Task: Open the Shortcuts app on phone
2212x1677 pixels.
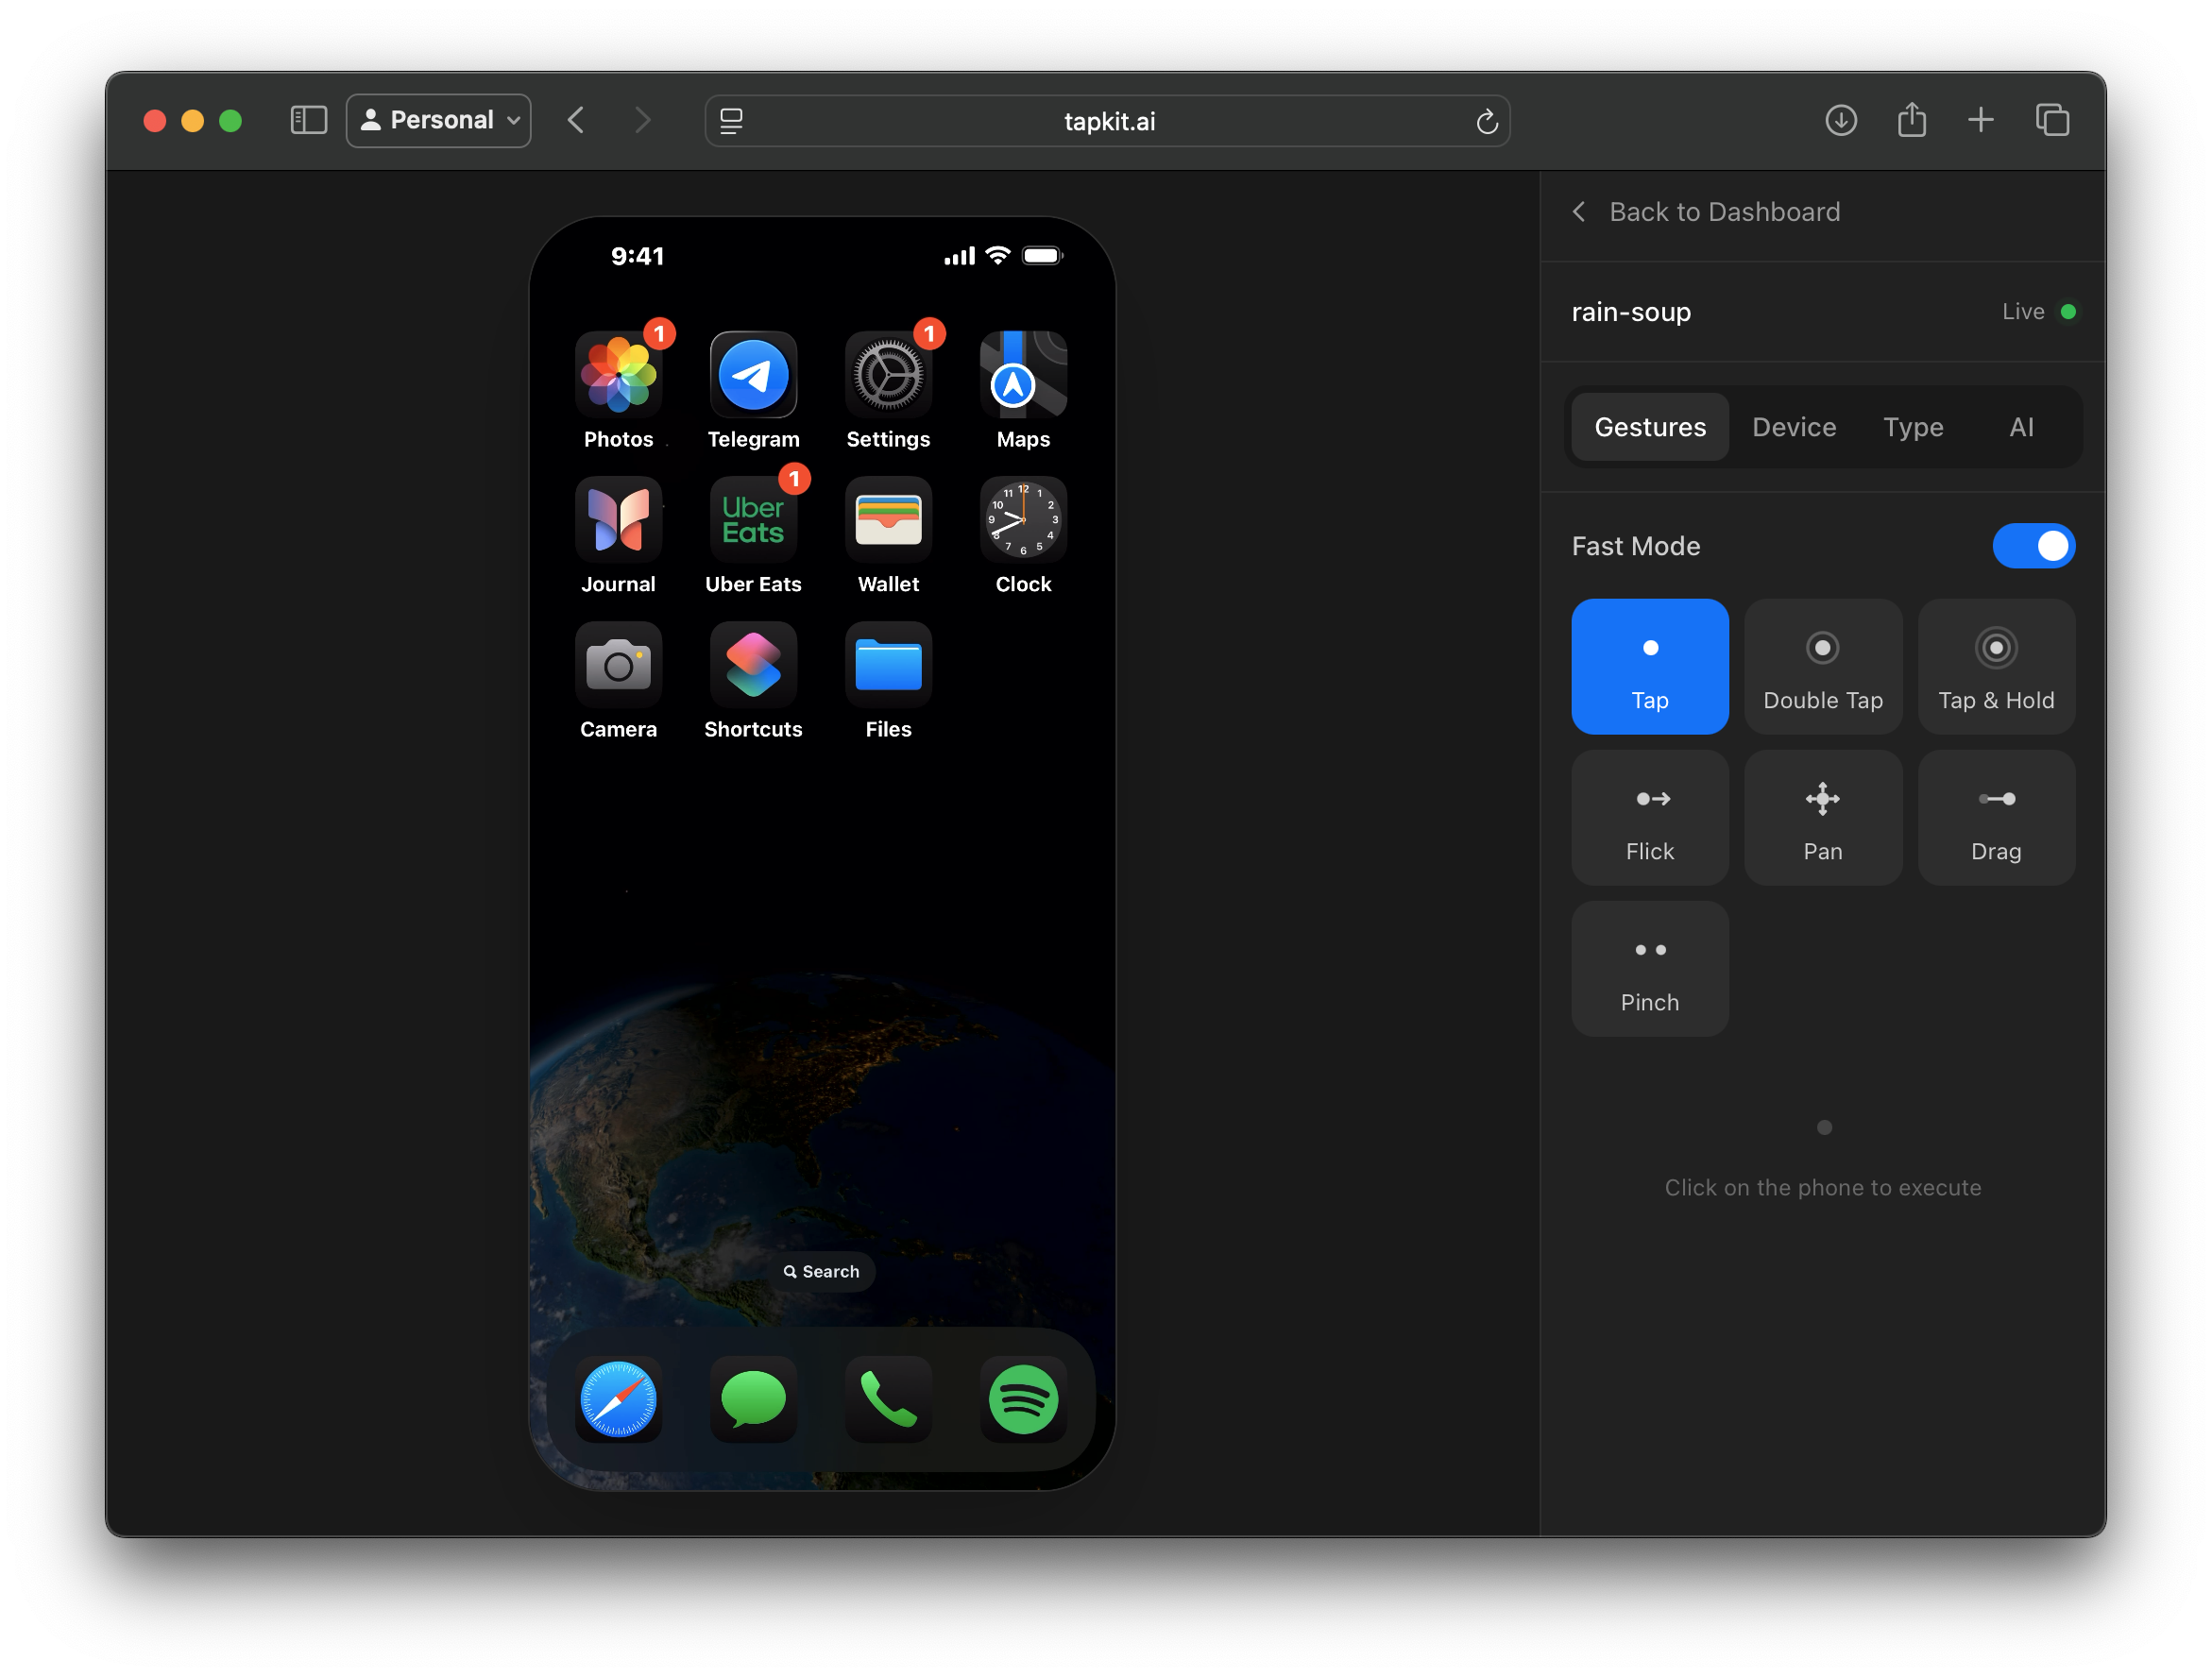Action: tap(753, 665)
